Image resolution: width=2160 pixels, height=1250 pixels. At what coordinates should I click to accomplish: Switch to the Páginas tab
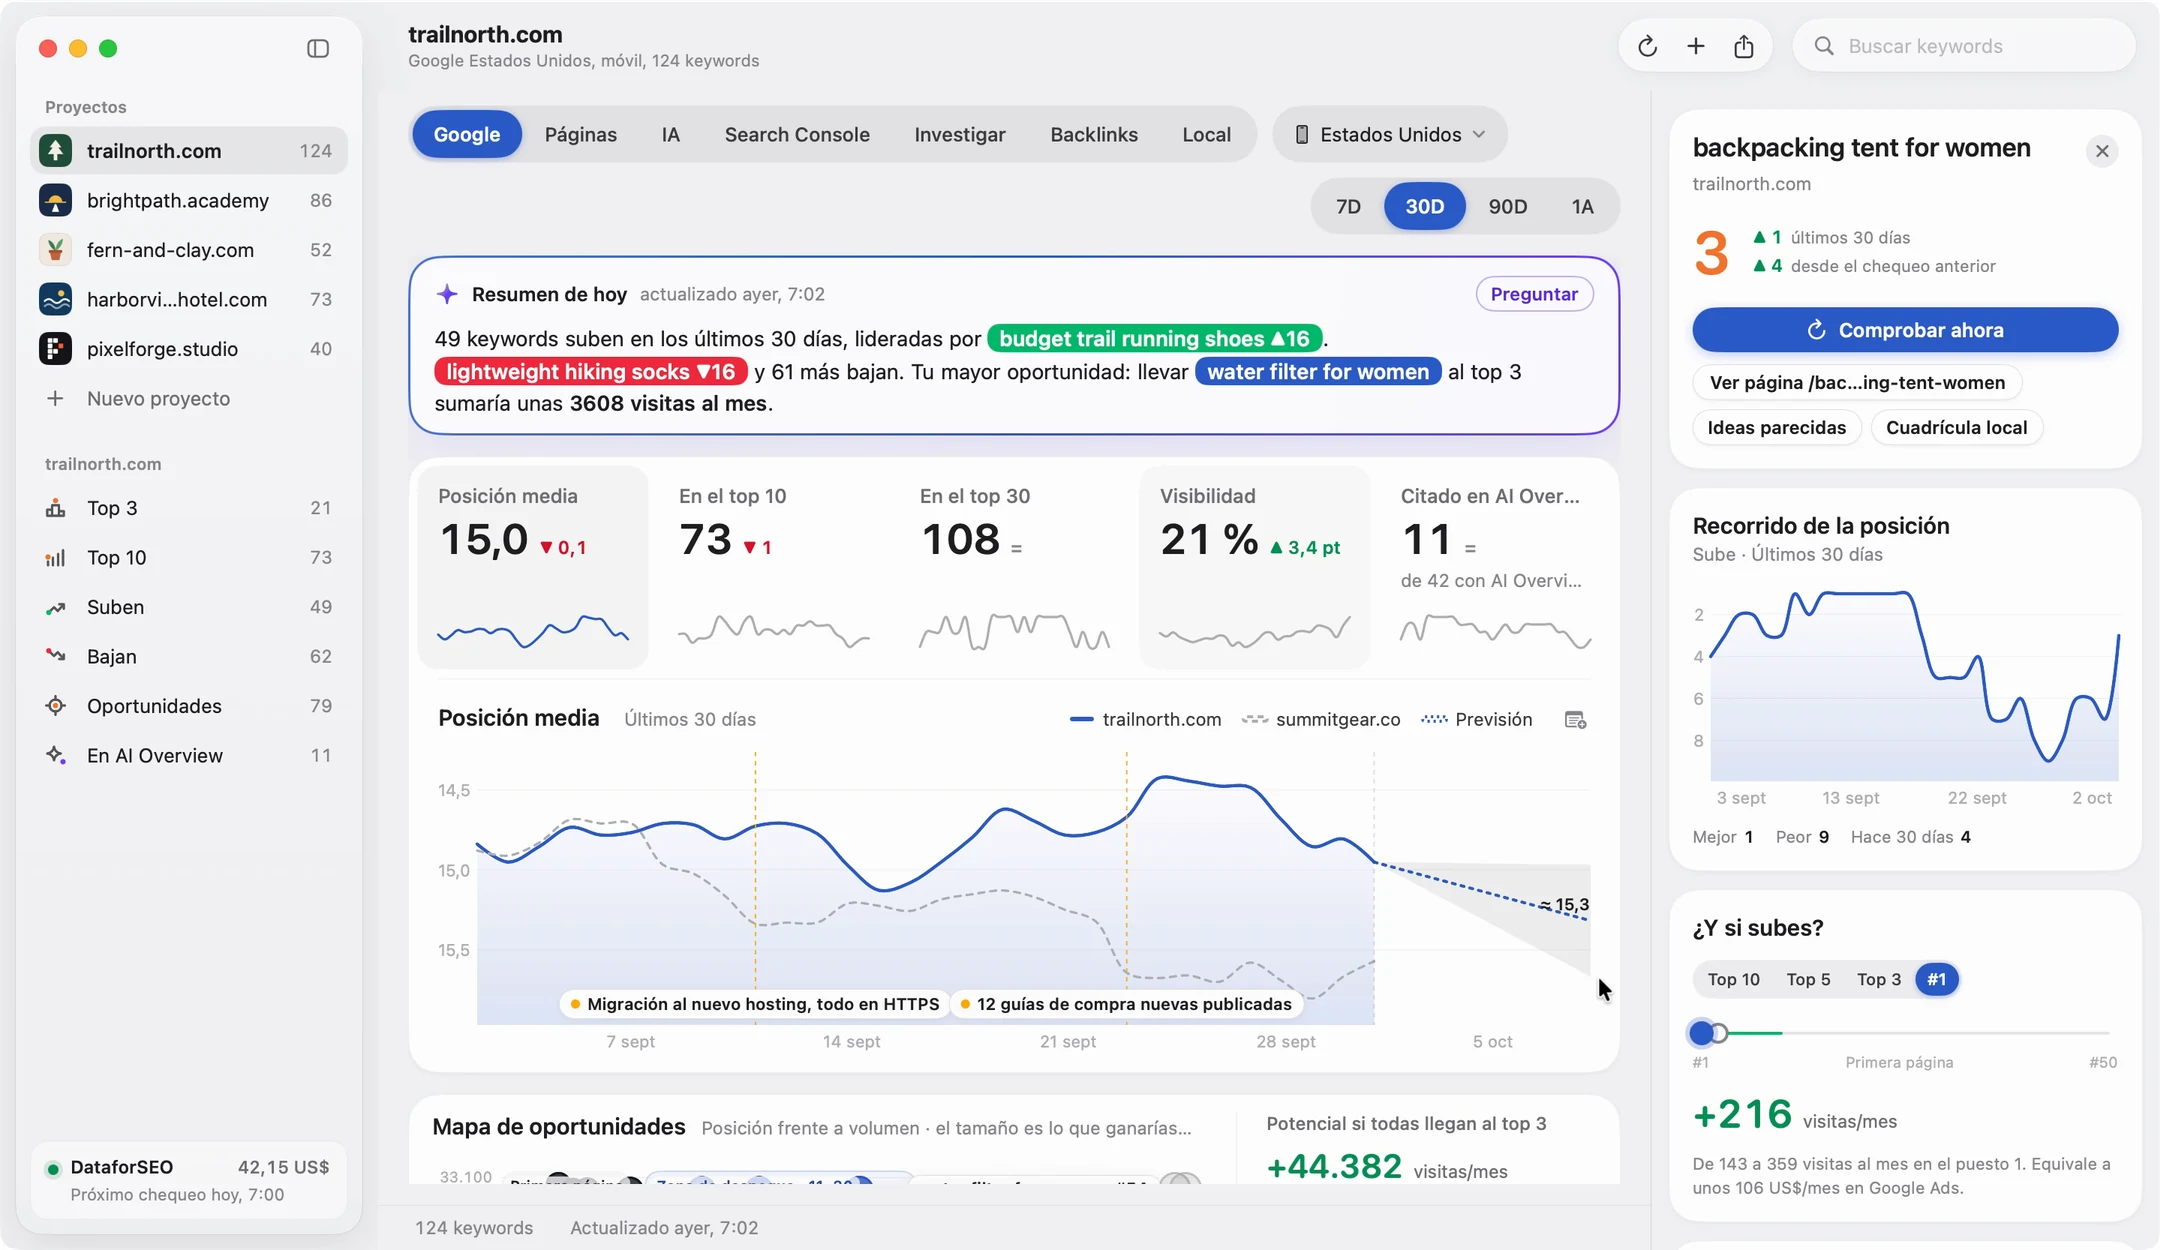point(580,134)
